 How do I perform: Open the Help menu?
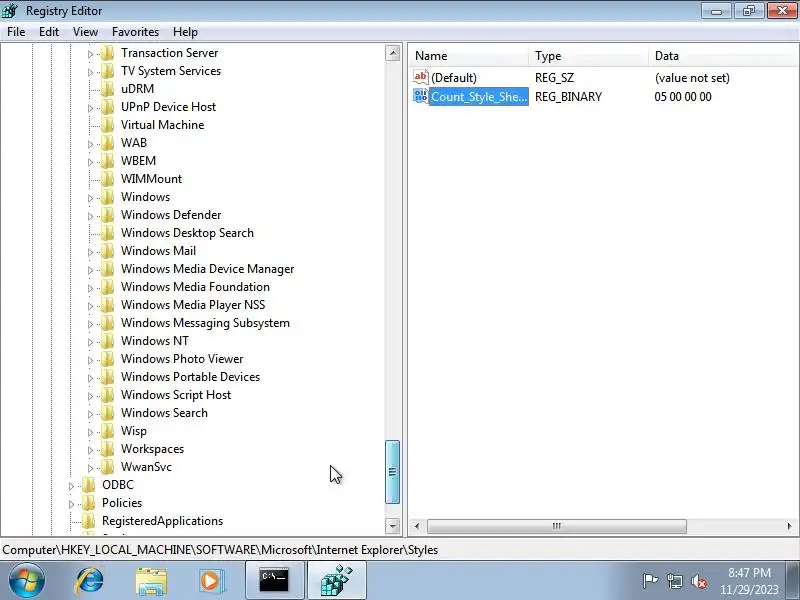pyautogui.click(x=185, y=32)
